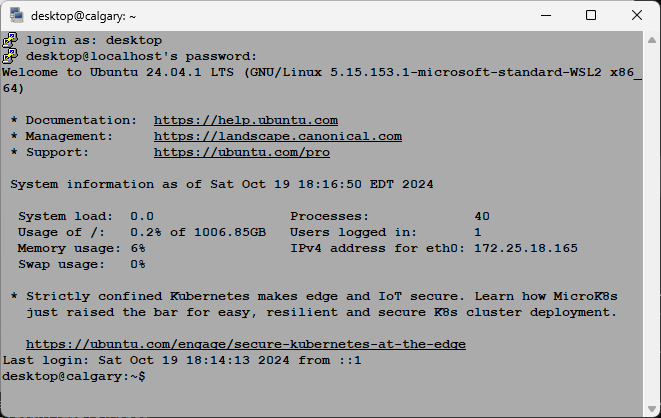
Task: Click the desktop@calgary:~$ command prompt line
Action: click(74, 376)
